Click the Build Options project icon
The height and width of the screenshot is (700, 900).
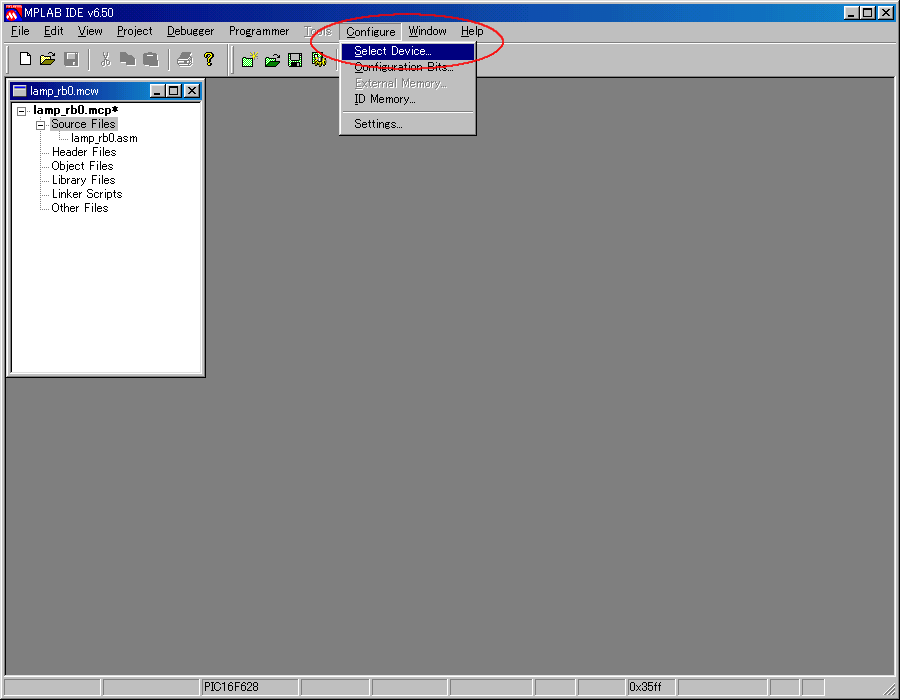coord(319,60)
